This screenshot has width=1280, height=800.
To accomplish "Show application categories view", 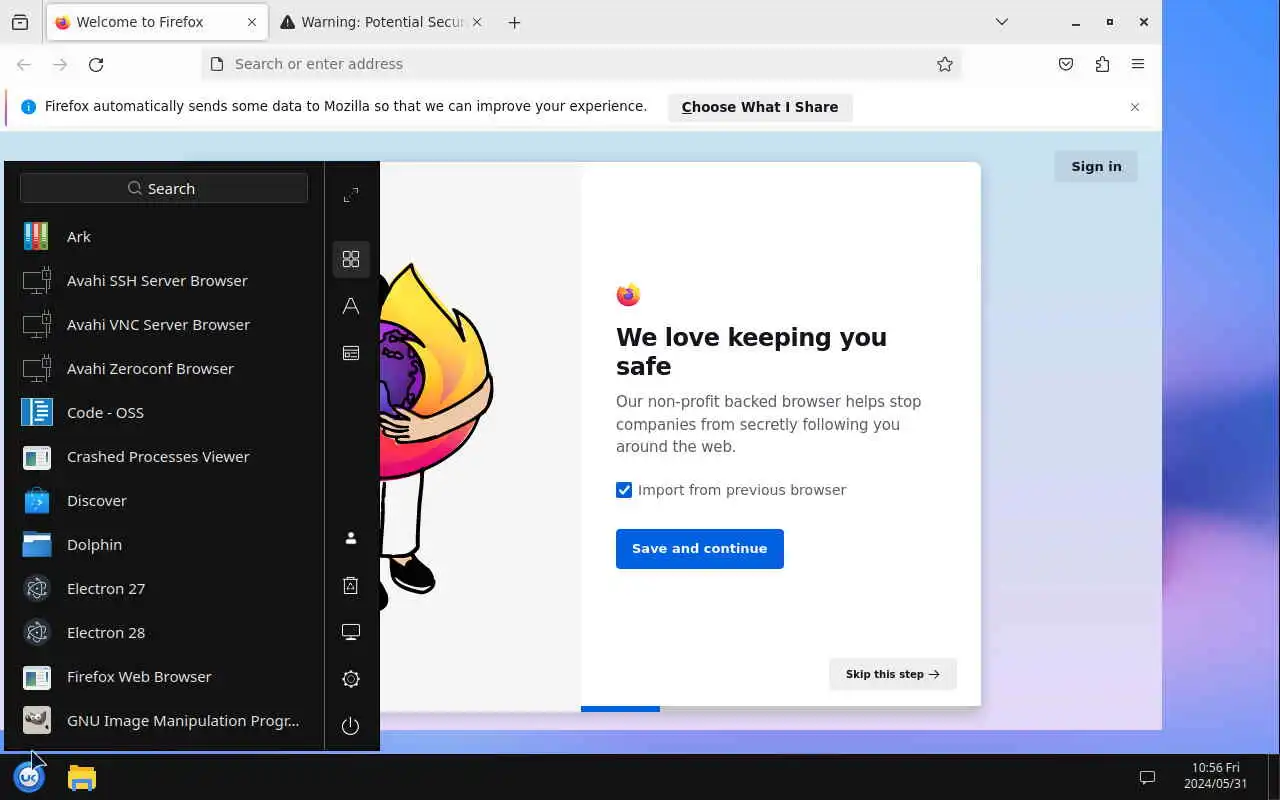I will coord(351,353).
